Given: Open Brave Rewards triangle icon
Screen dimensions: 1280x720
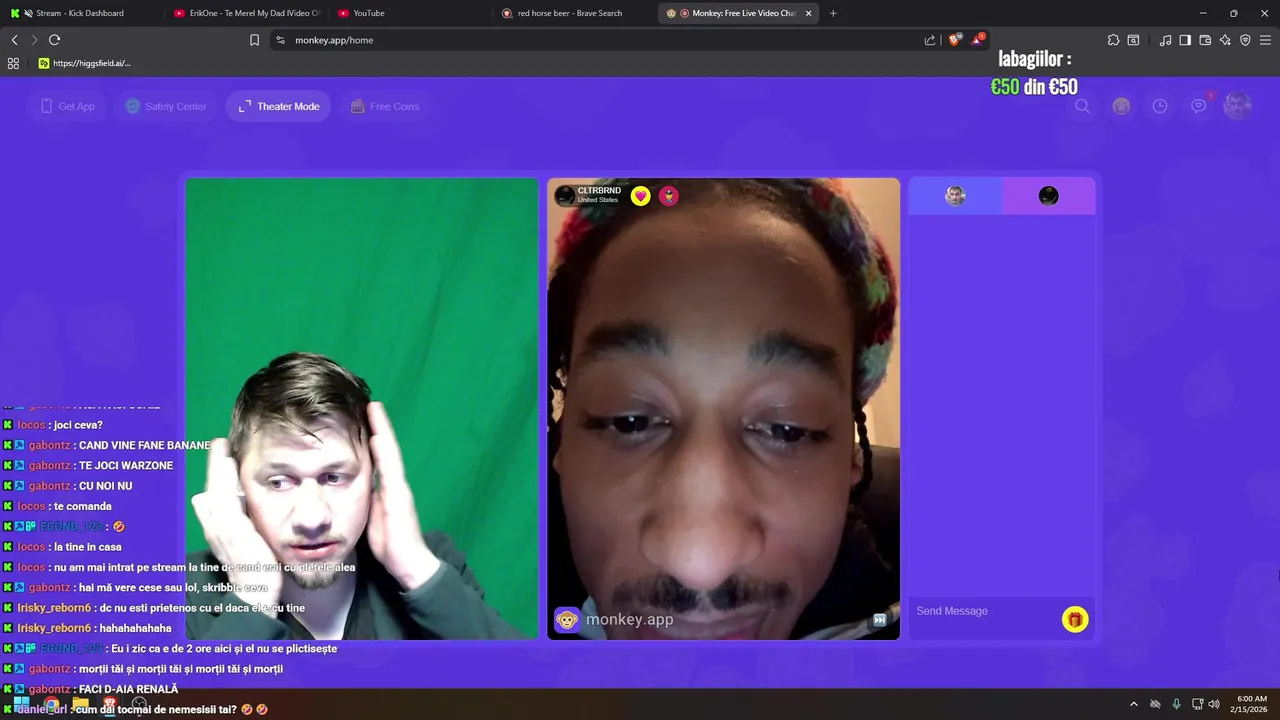Looking at the screenshot, I should pyautogui.click(x=977, y=40).
